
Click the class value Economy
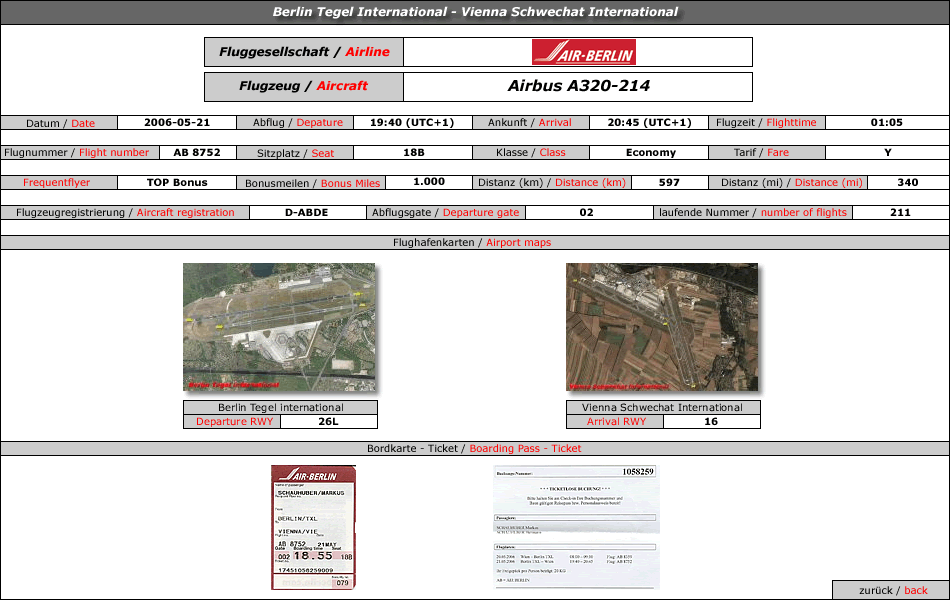[x=651, y=153]
